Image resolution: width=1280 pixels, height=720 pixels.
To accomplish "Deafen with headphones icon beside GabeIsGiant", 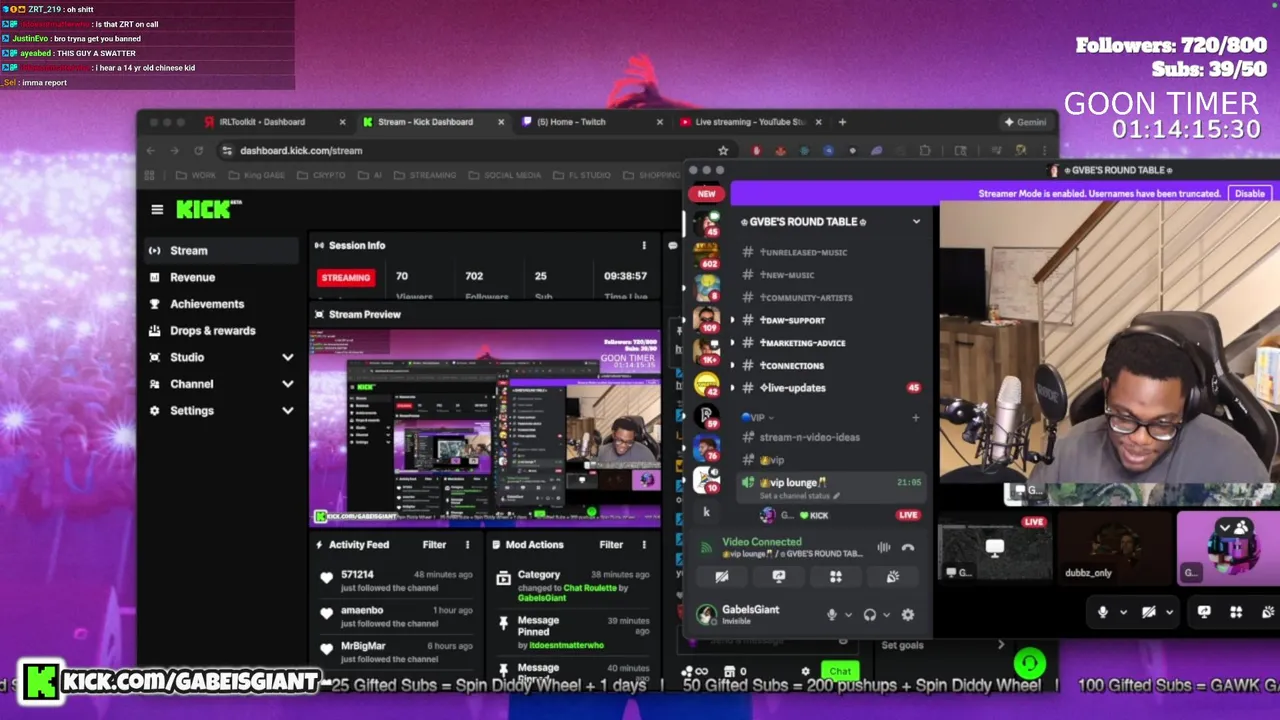I will [870, 615].
